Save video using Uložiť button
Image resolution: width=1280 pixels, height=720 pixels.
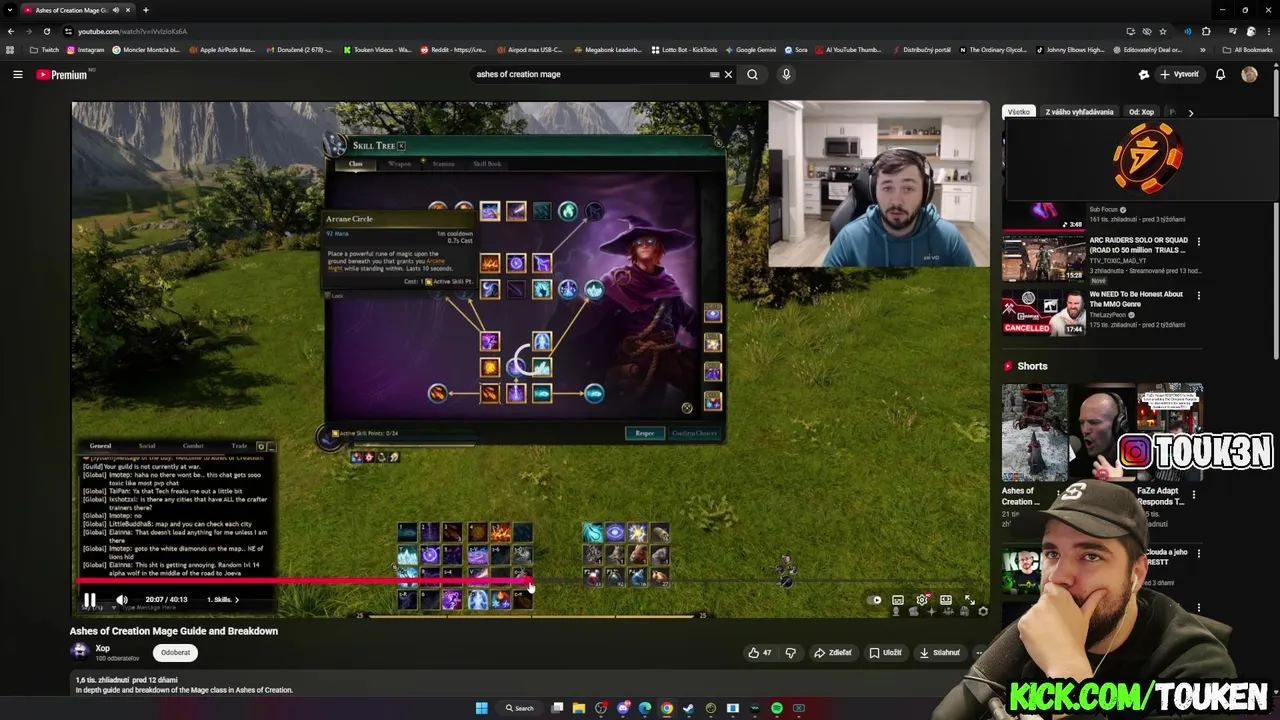click(x=886, y=653)
